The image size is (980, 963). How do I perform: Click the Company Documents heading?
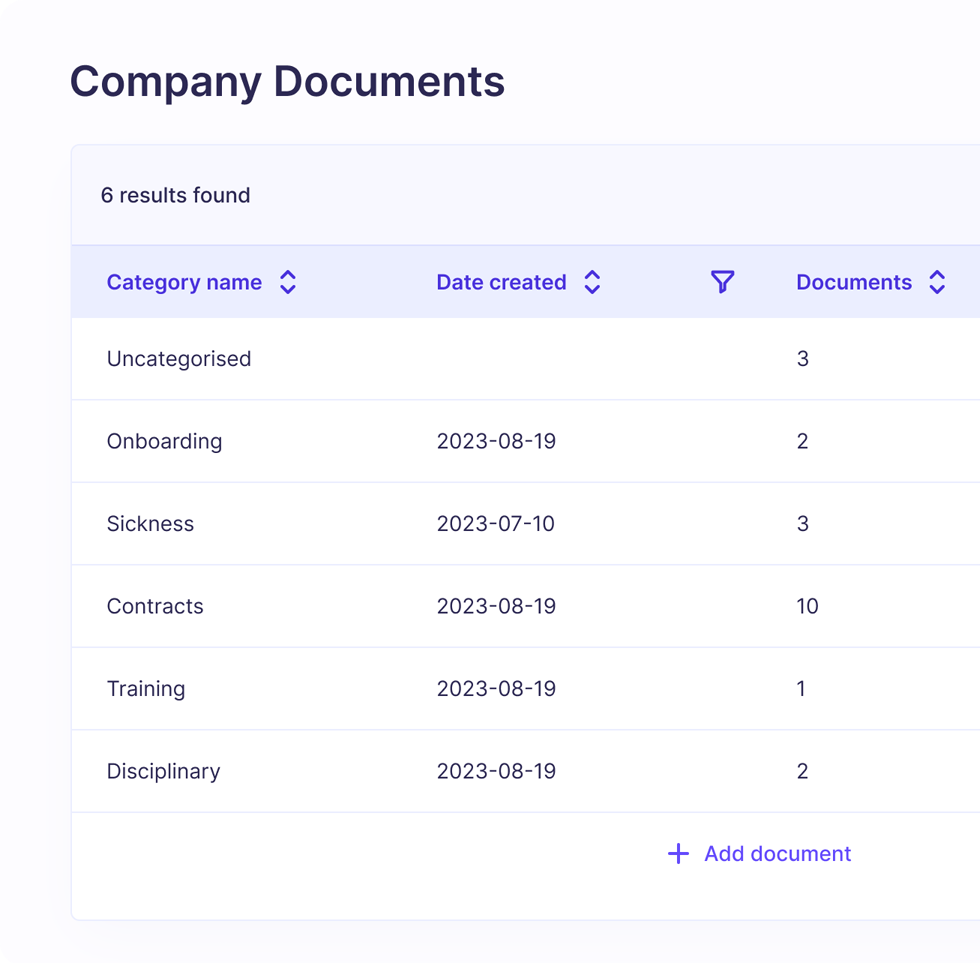tap(287, 81)
